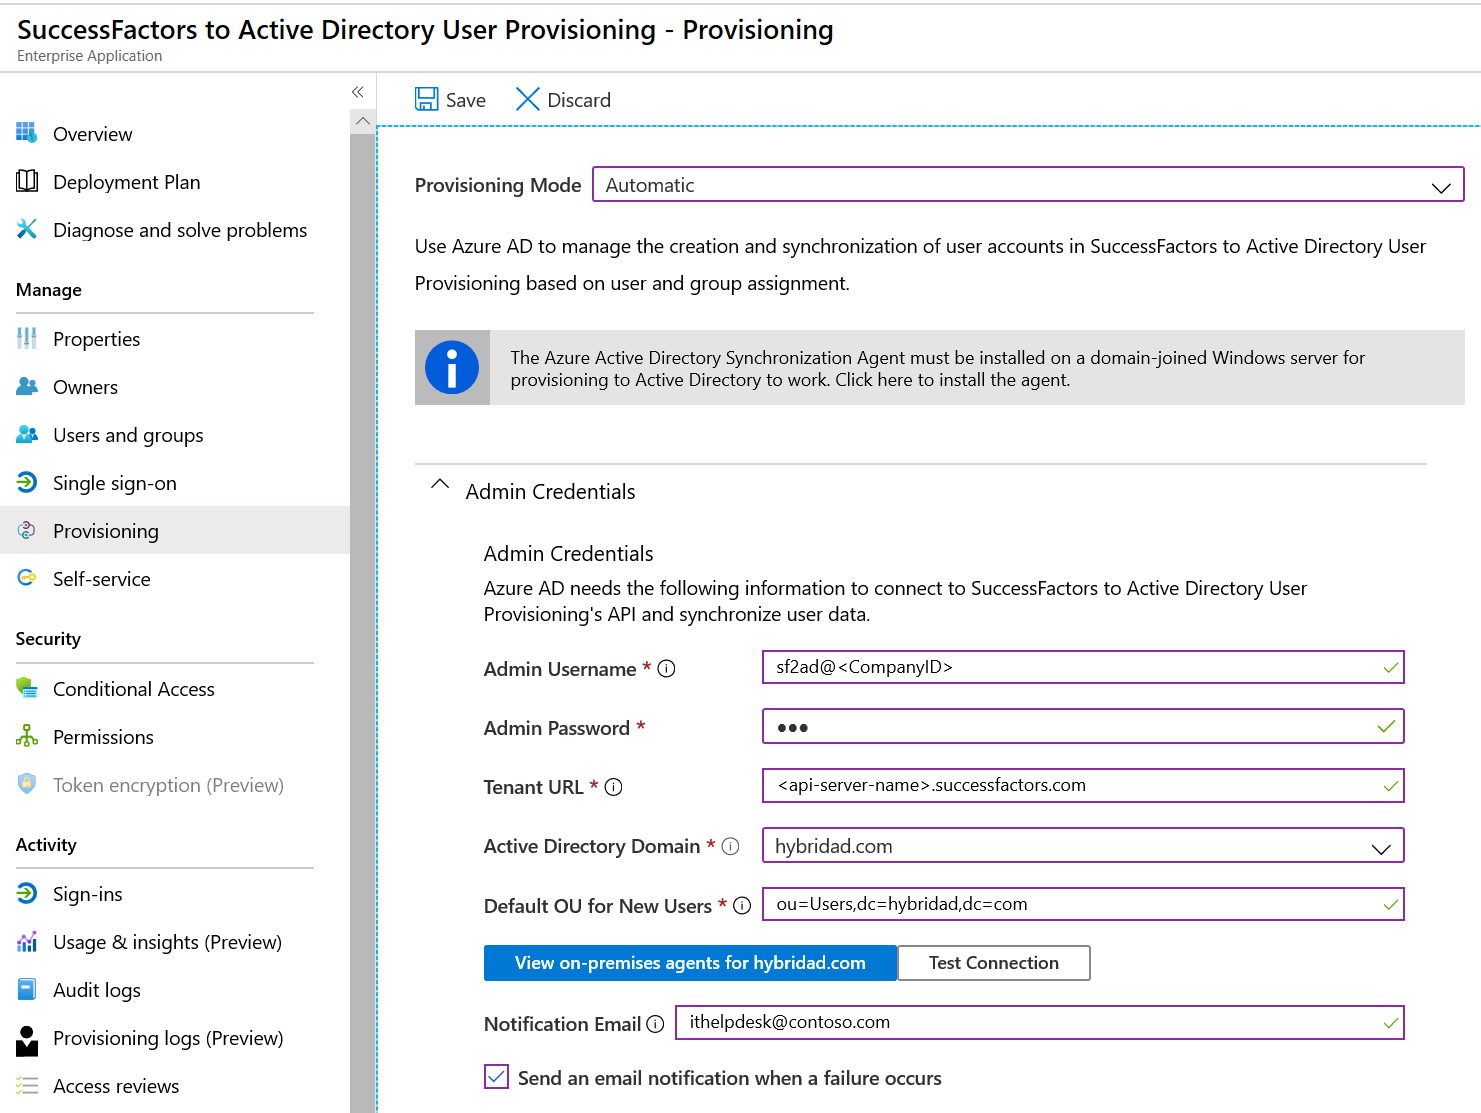Screen dimensions: 1481x1113
Task: Click the info icon beside Notification Email
Action: (655, 1024)
